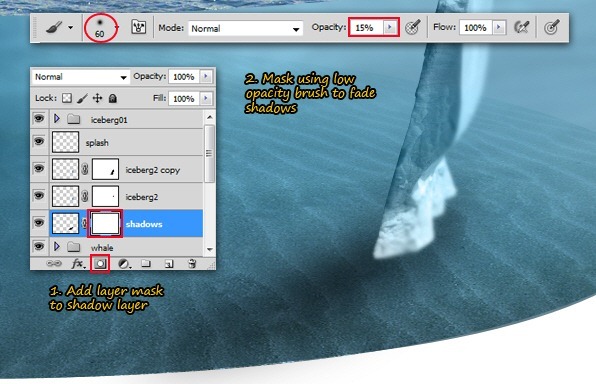This screenshot has width=596, height=384.
Task: Open the layer blend mode Normal dropdown
Action: point(80,77)
